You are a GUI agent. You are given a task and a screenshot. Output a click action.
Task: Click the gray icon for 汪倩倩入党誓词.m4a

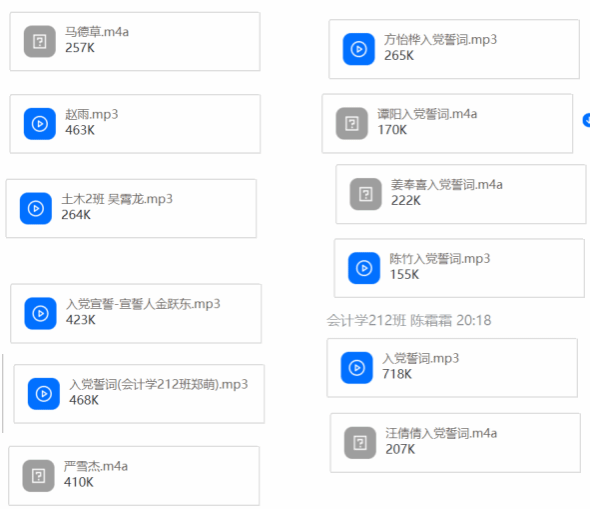point(360,443)
